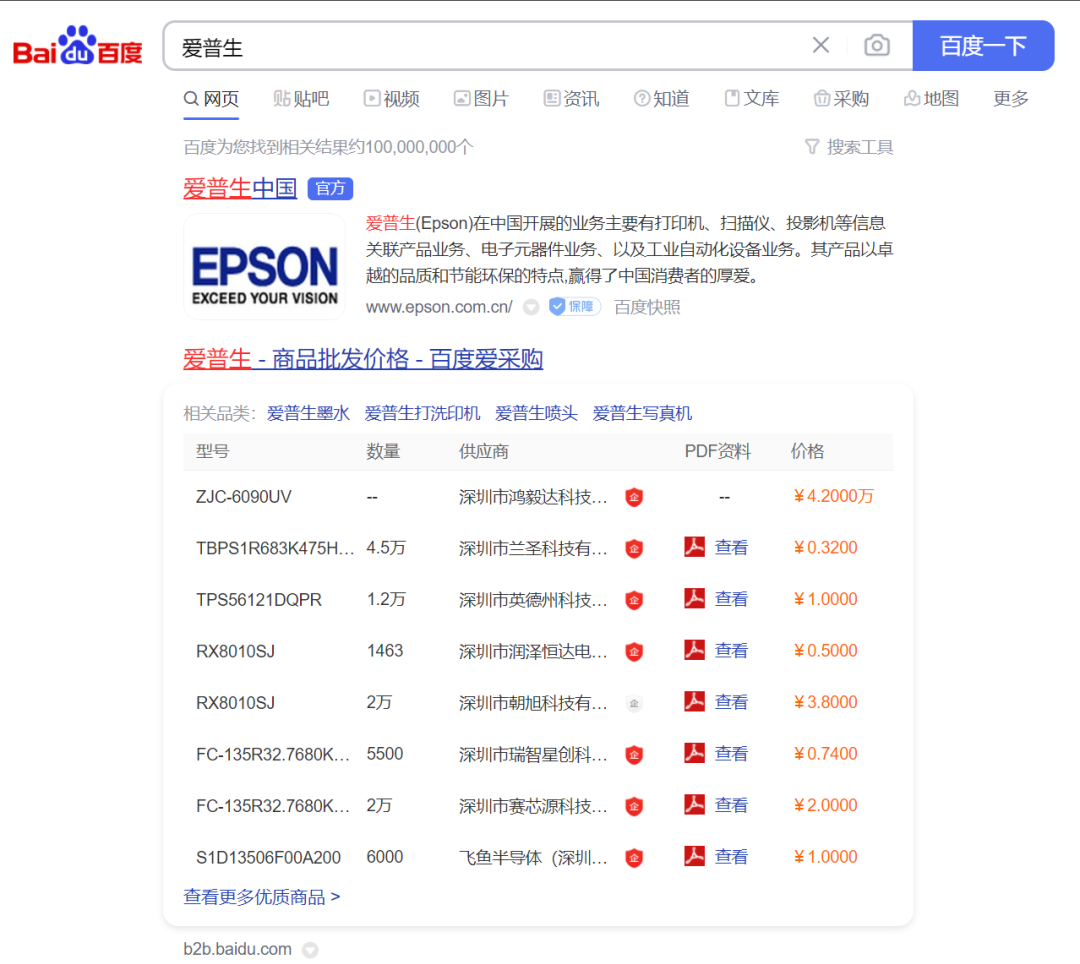Switch to the 视频 tab
Viewport: 1080px width, 964px height.
click(391, 99)
